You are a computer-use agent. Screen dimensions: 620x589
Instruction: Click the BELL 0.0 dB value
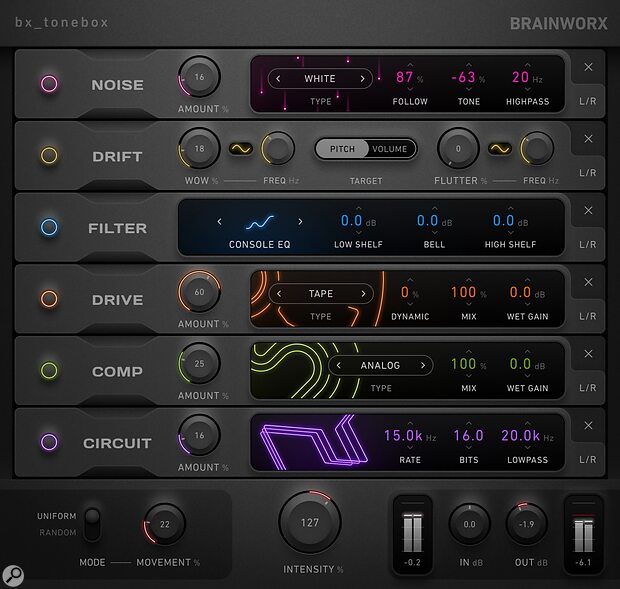434,221
